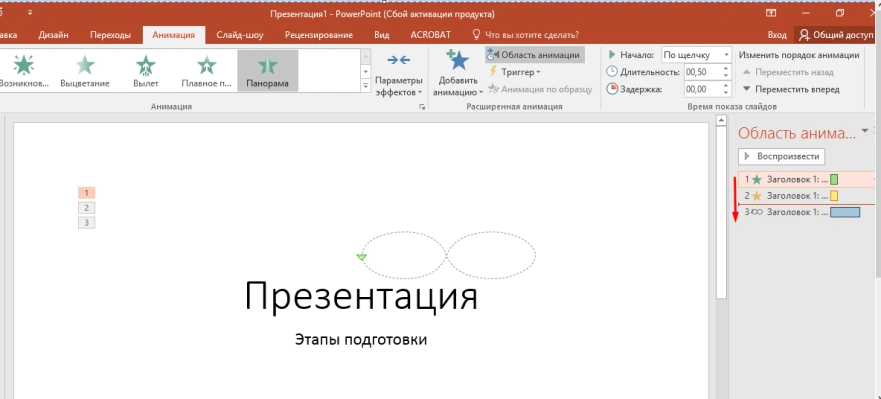This screenshot has height=399, width=881.
Task: Select the Панорама animation effect
Action: point(267,71)
